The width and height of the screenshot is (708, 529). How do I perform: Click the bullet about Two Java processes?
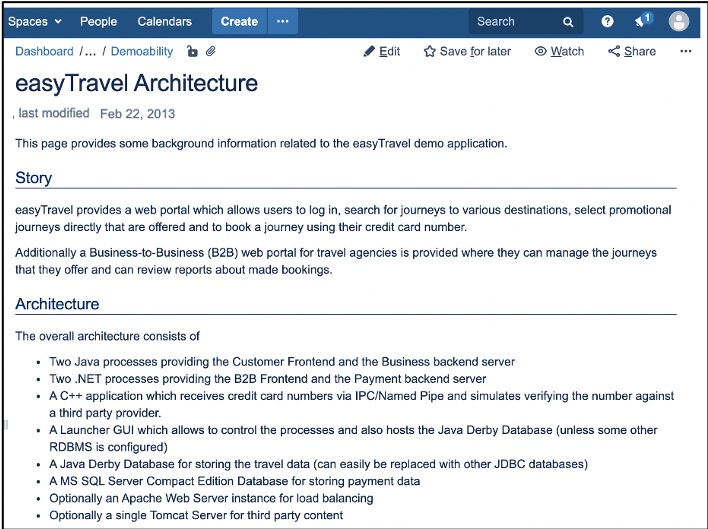282,362
